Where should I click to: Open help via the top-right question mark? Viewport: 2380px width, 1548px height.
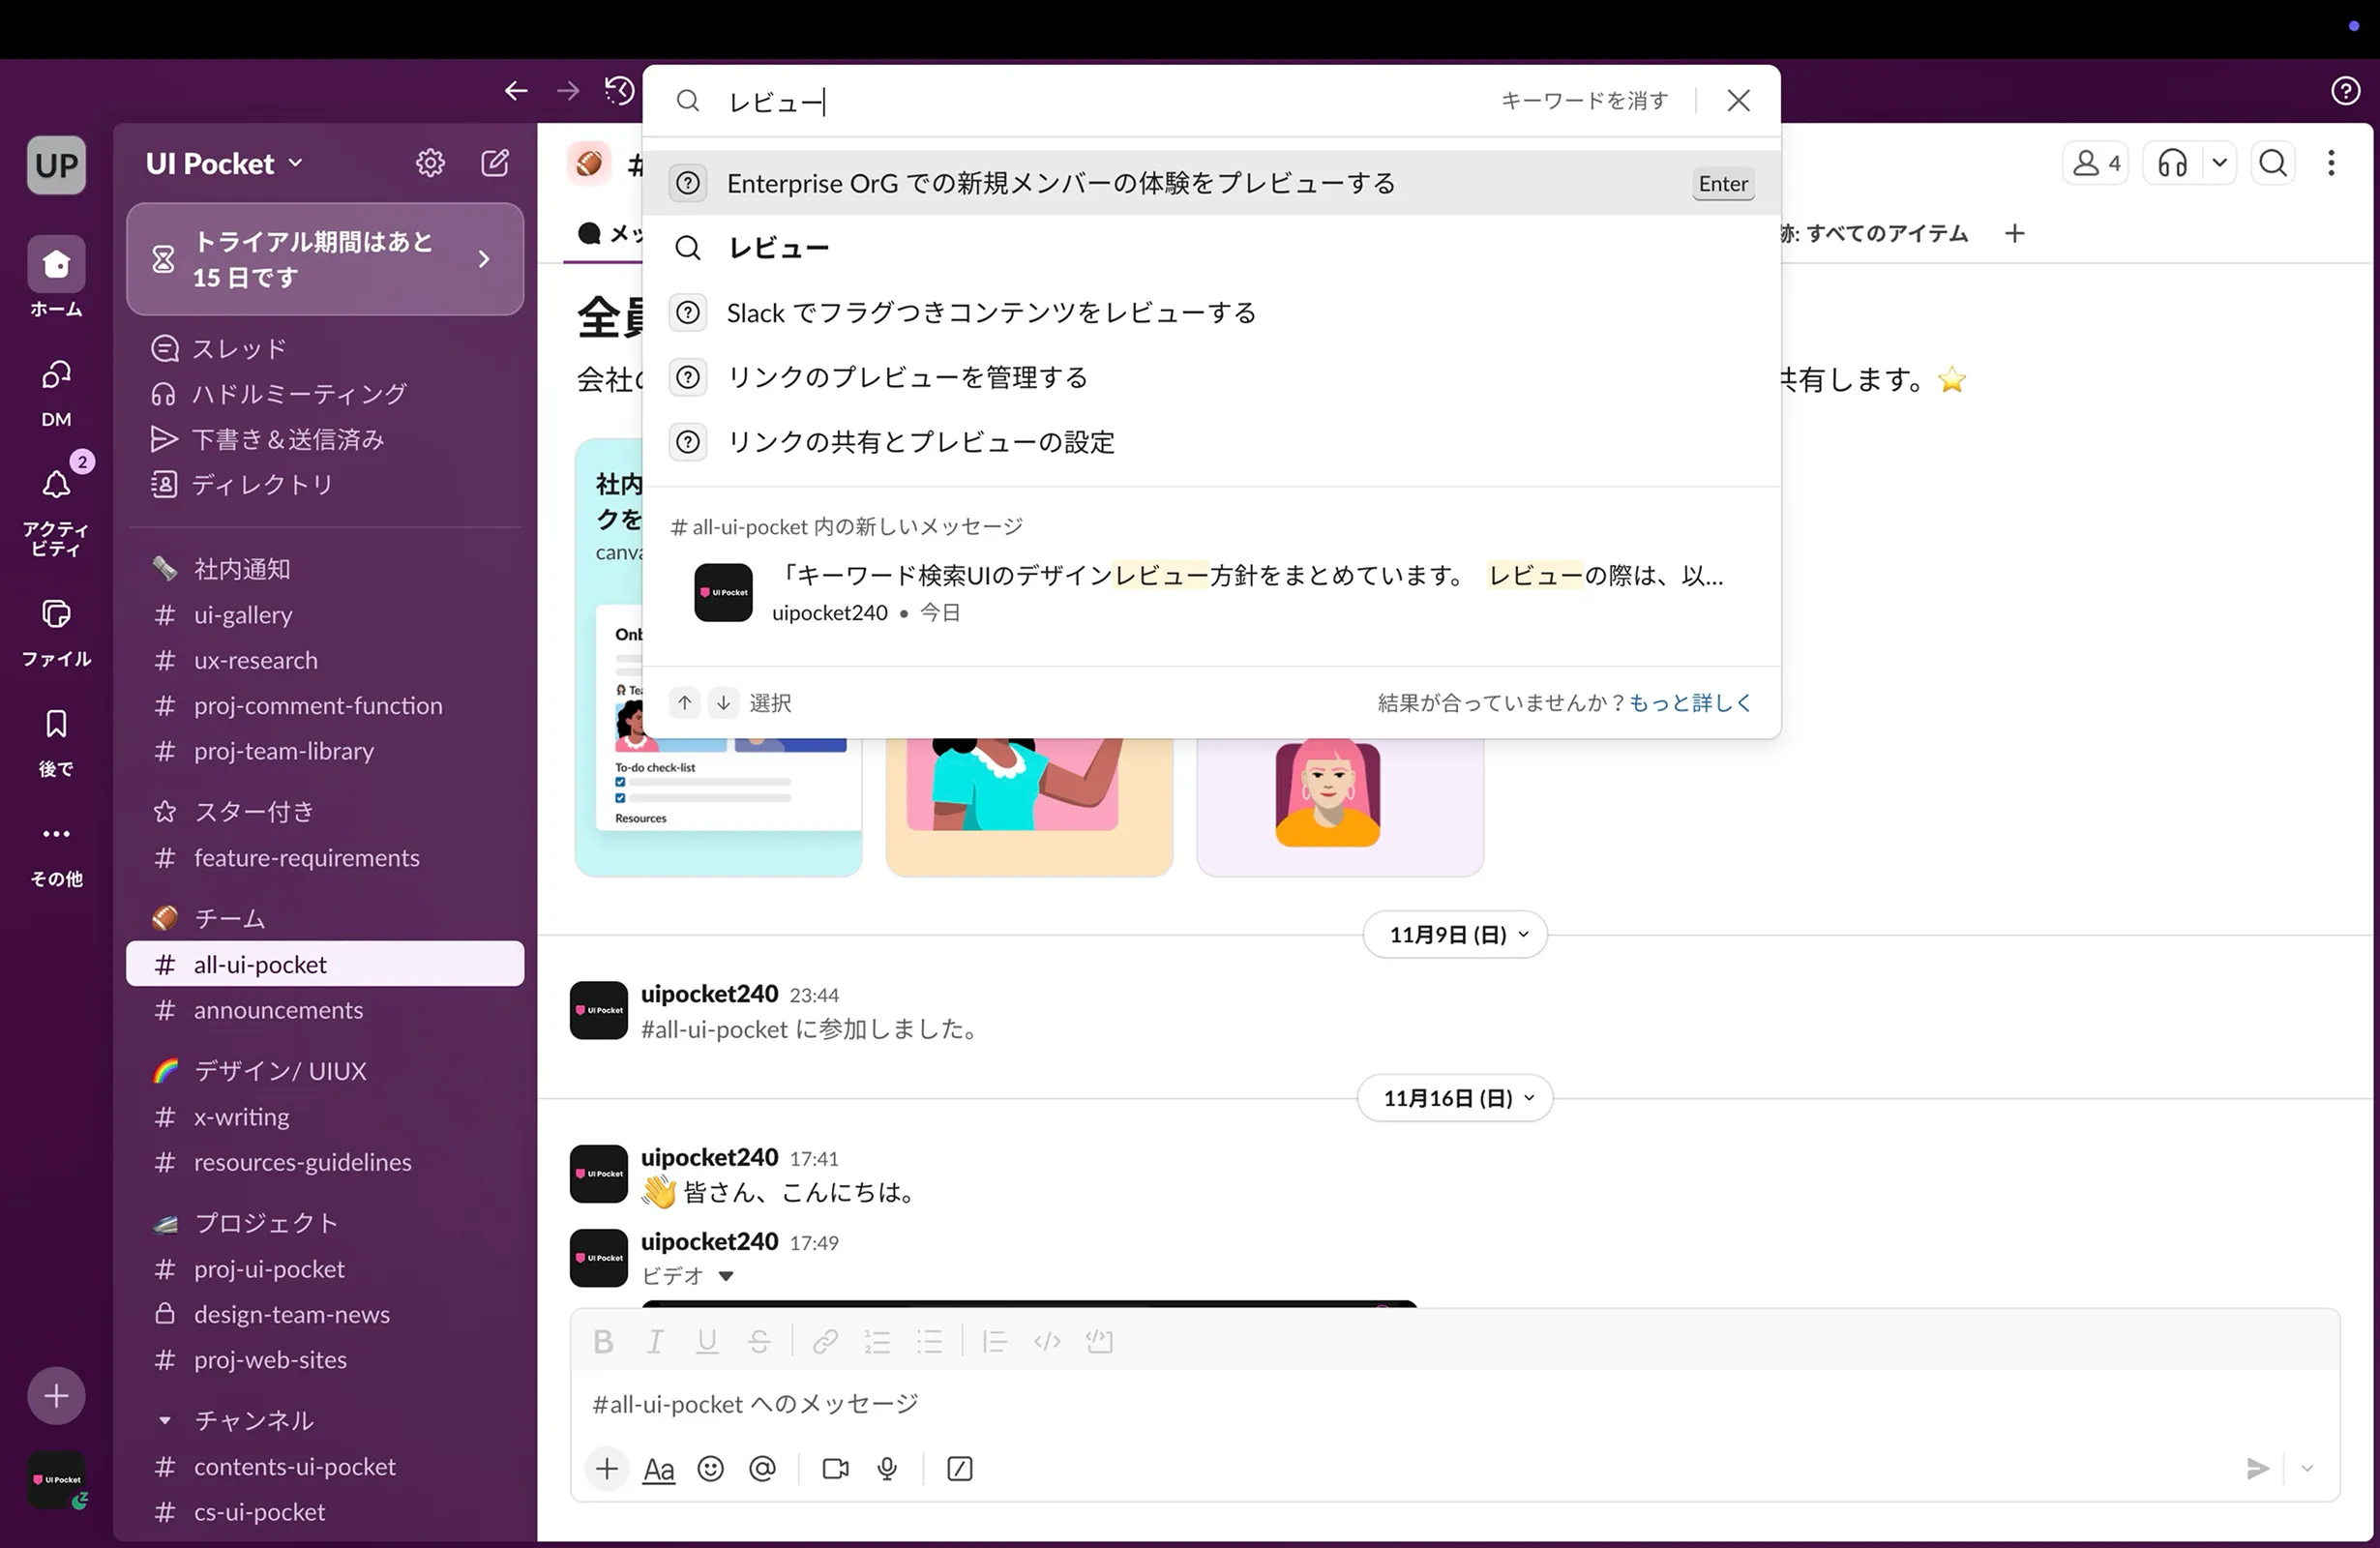2345,91
